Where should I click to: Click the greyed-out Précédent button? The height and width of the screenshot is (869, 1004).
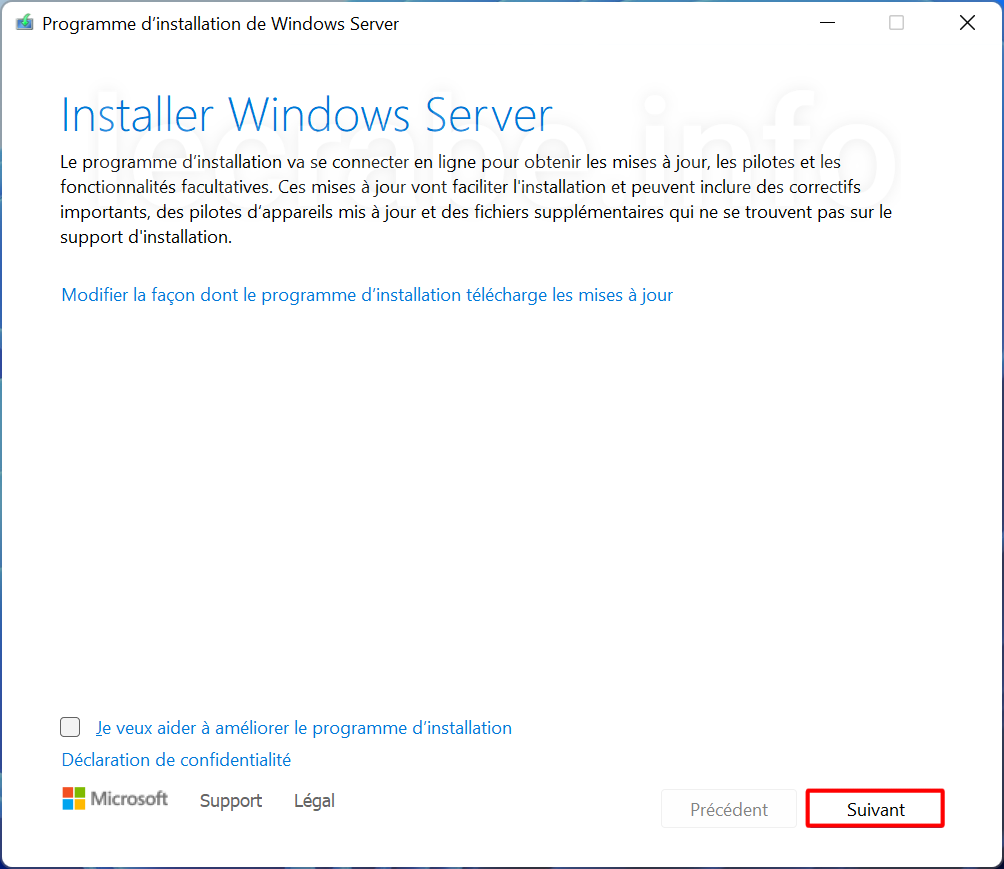pos(729,809)
